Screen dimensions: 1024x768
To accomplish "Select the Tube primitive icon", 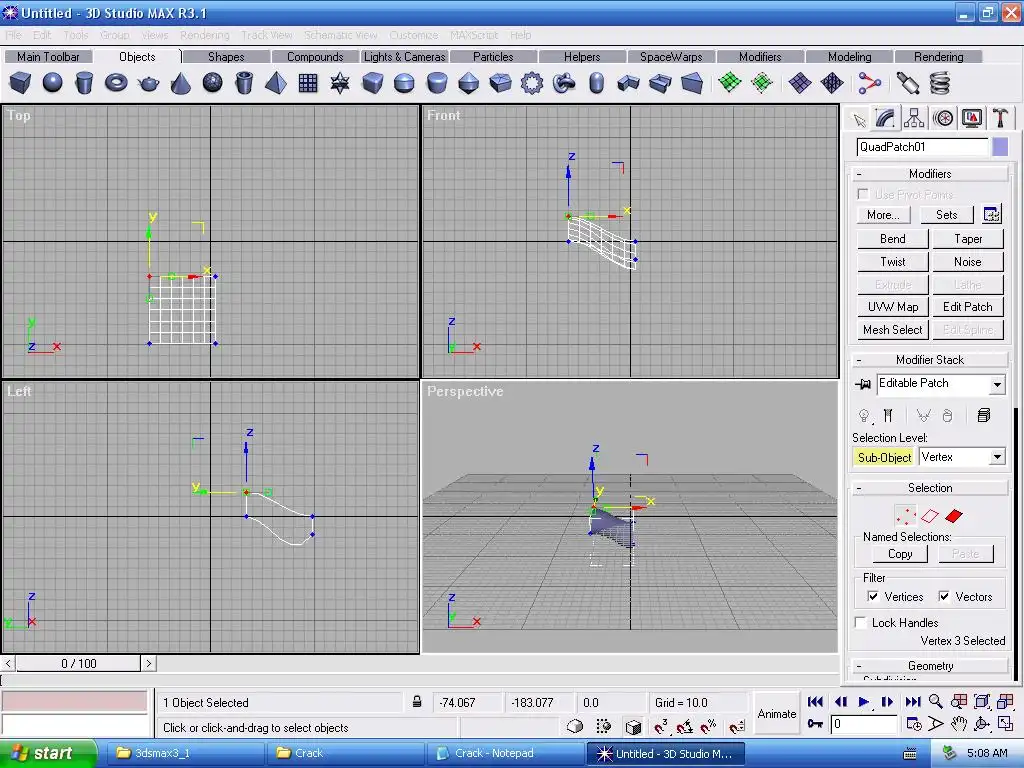I will tap(244, 84).
